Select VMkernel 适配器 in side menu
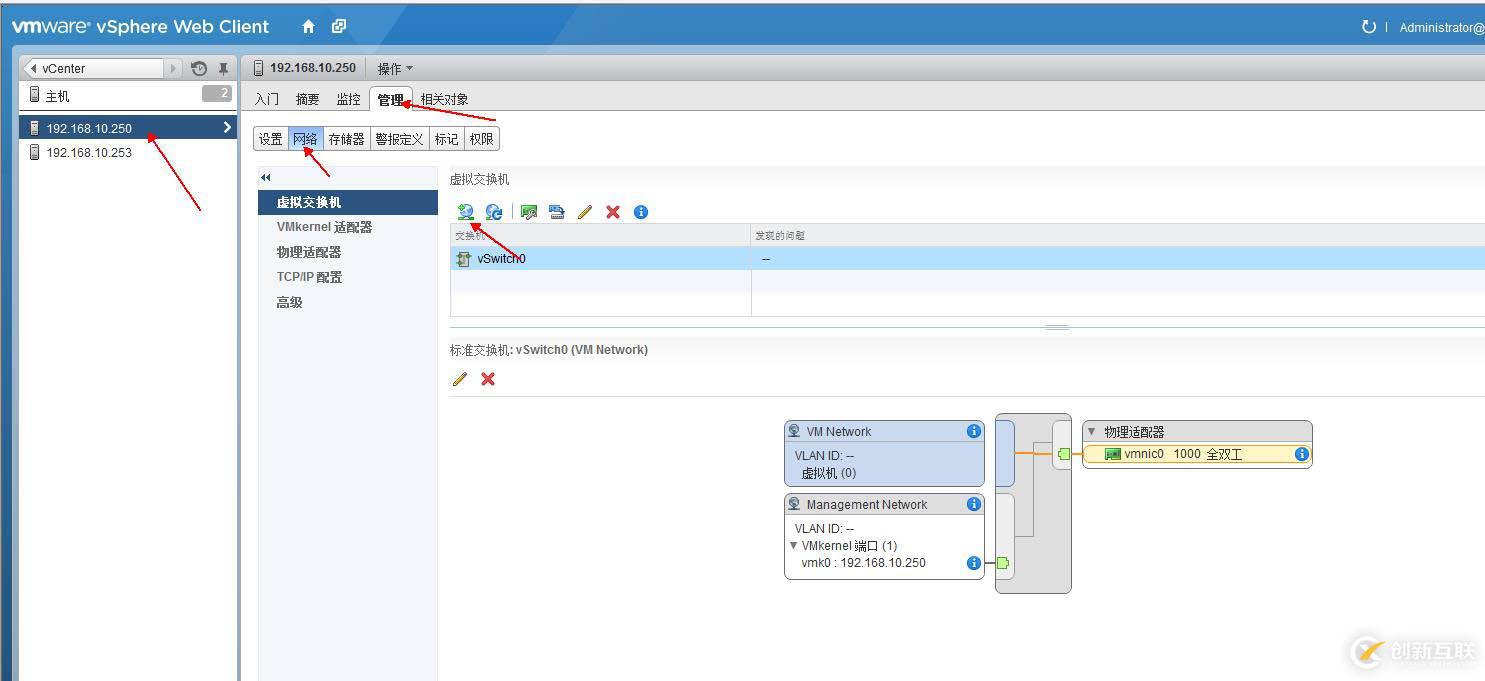 (348, 227)
